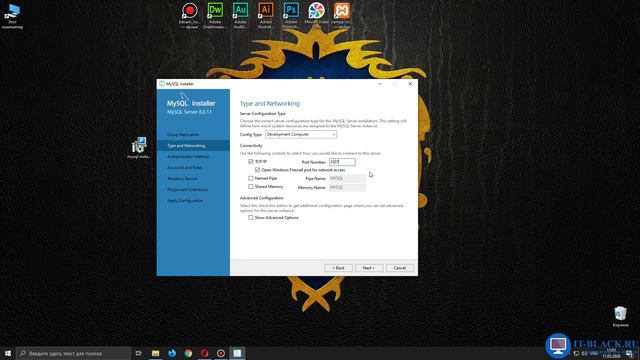Click the taskbar search box
Viewport: 640px width, 360px height.
tap(73, 353)
